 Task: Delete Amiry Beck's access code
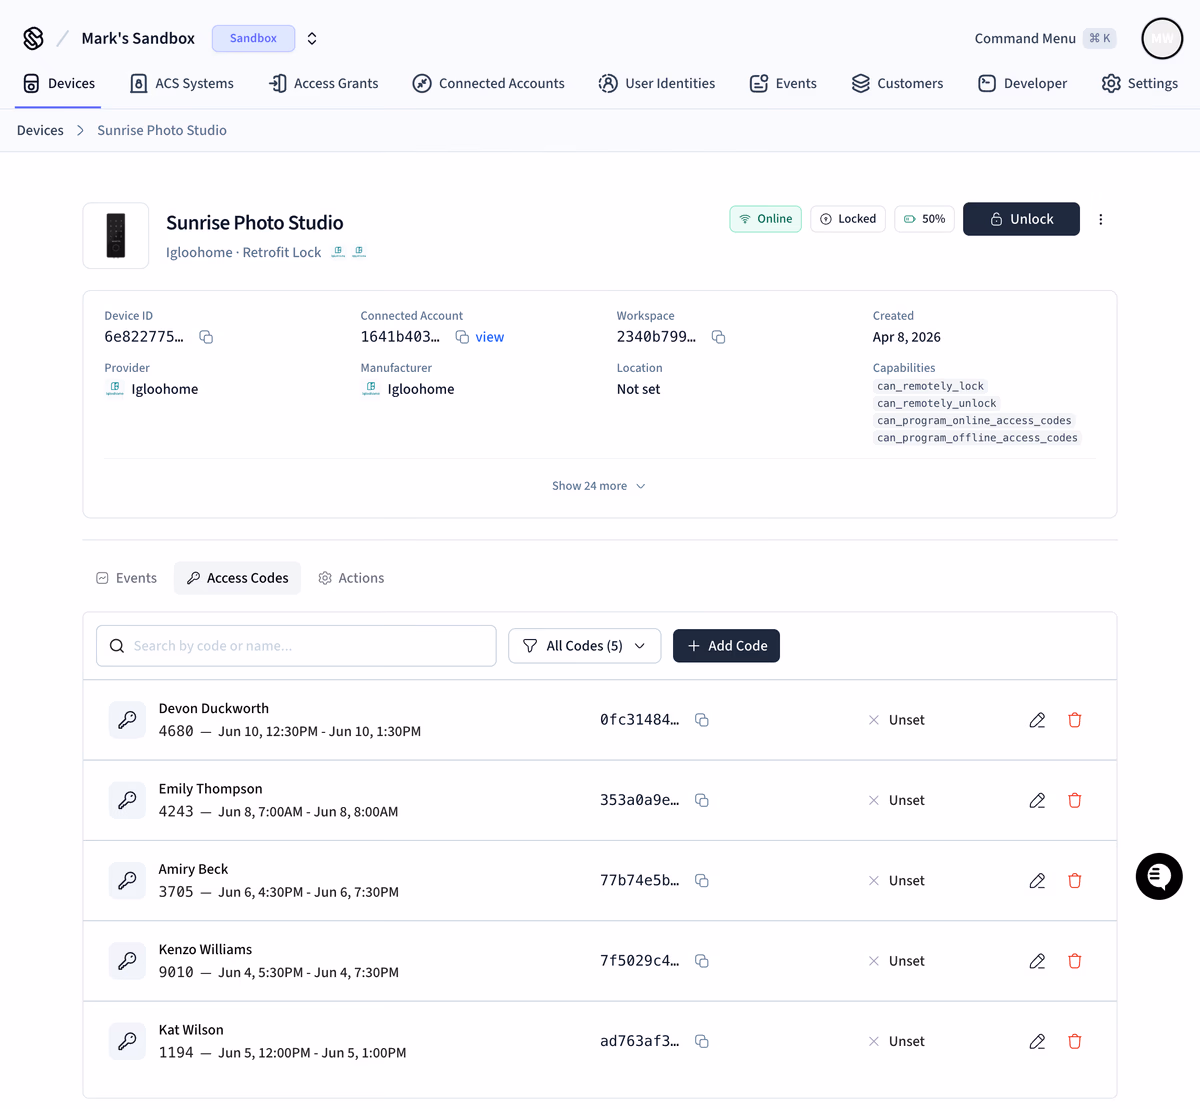click(x=1075, y=881)
